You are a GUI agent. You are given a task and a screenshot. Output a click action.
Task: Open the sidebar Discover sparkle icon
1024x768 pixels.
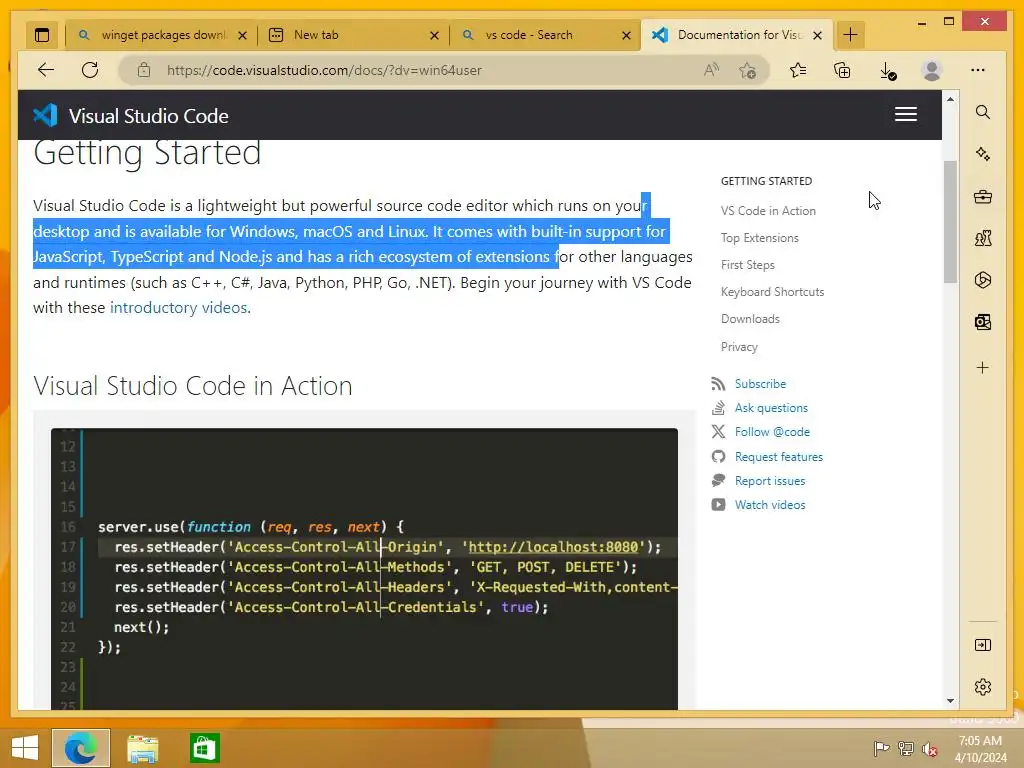(x=983, y=154)
